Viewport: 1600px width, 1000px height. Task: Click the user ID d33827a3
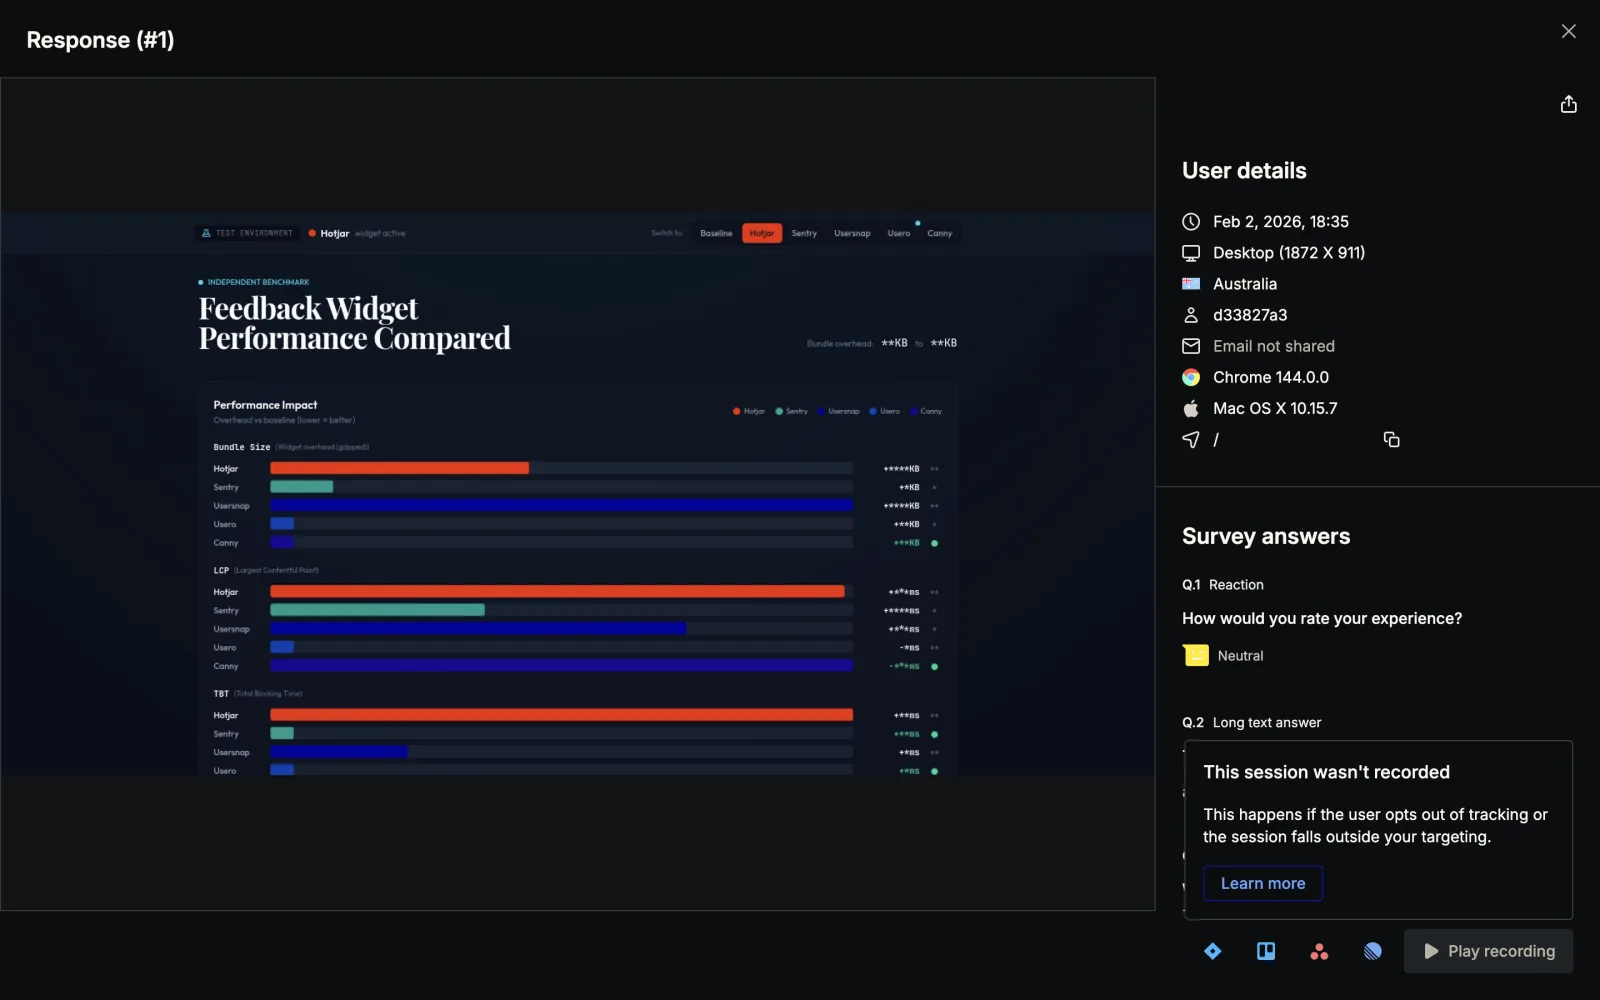1250,315
